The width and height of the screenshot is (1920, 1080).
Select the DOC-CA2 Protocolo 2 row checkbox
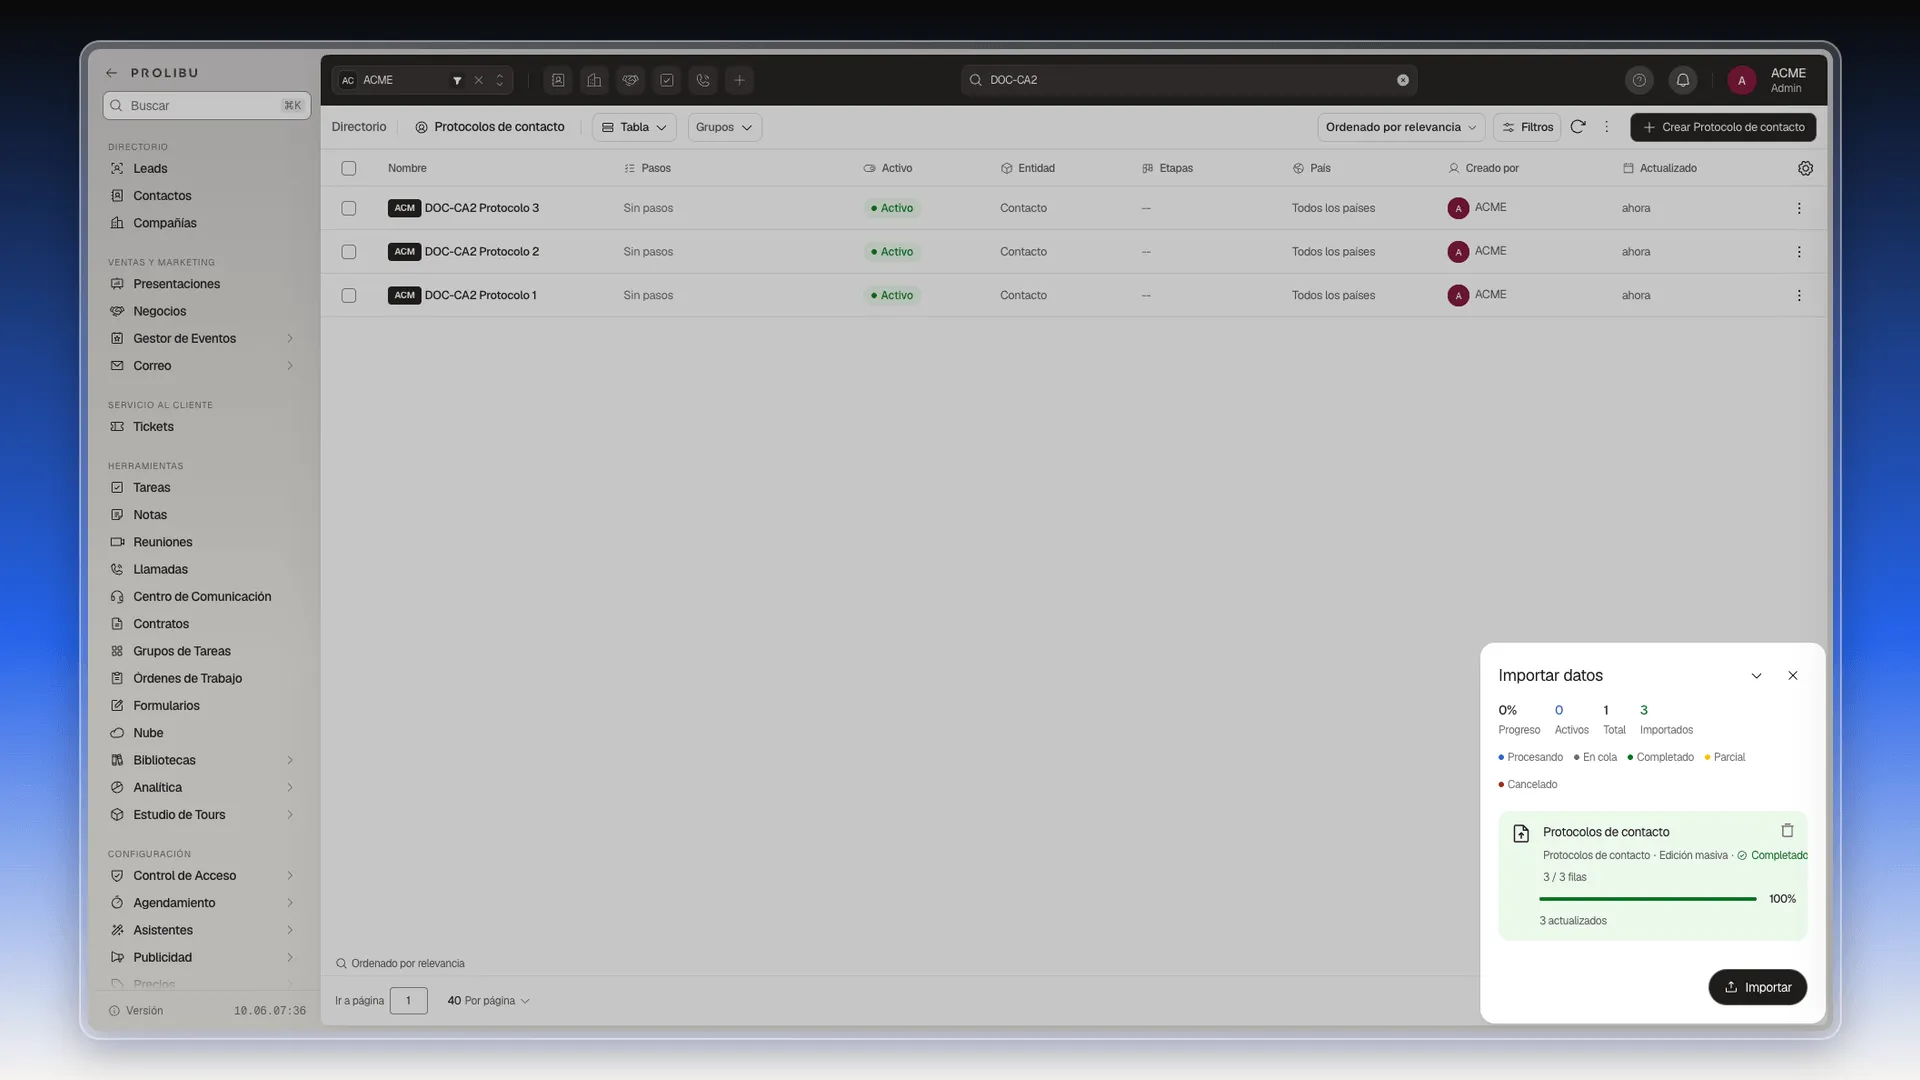[348, 252]
